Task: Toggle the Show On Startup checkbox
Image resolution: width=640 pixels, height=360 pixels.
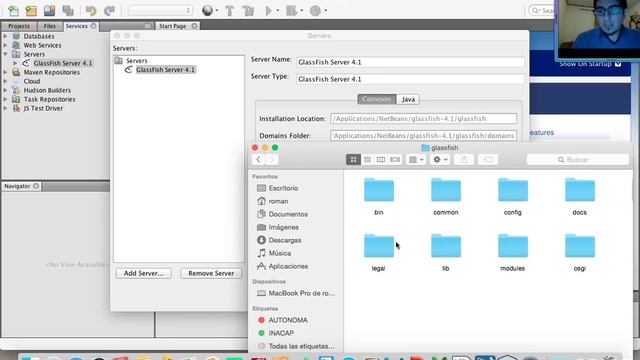Action: pos(618,64)
